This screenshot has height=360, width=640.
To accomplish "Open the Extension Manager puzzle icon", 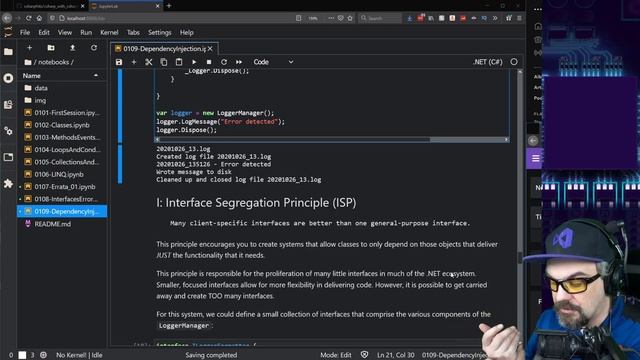I will pos(8,184).
